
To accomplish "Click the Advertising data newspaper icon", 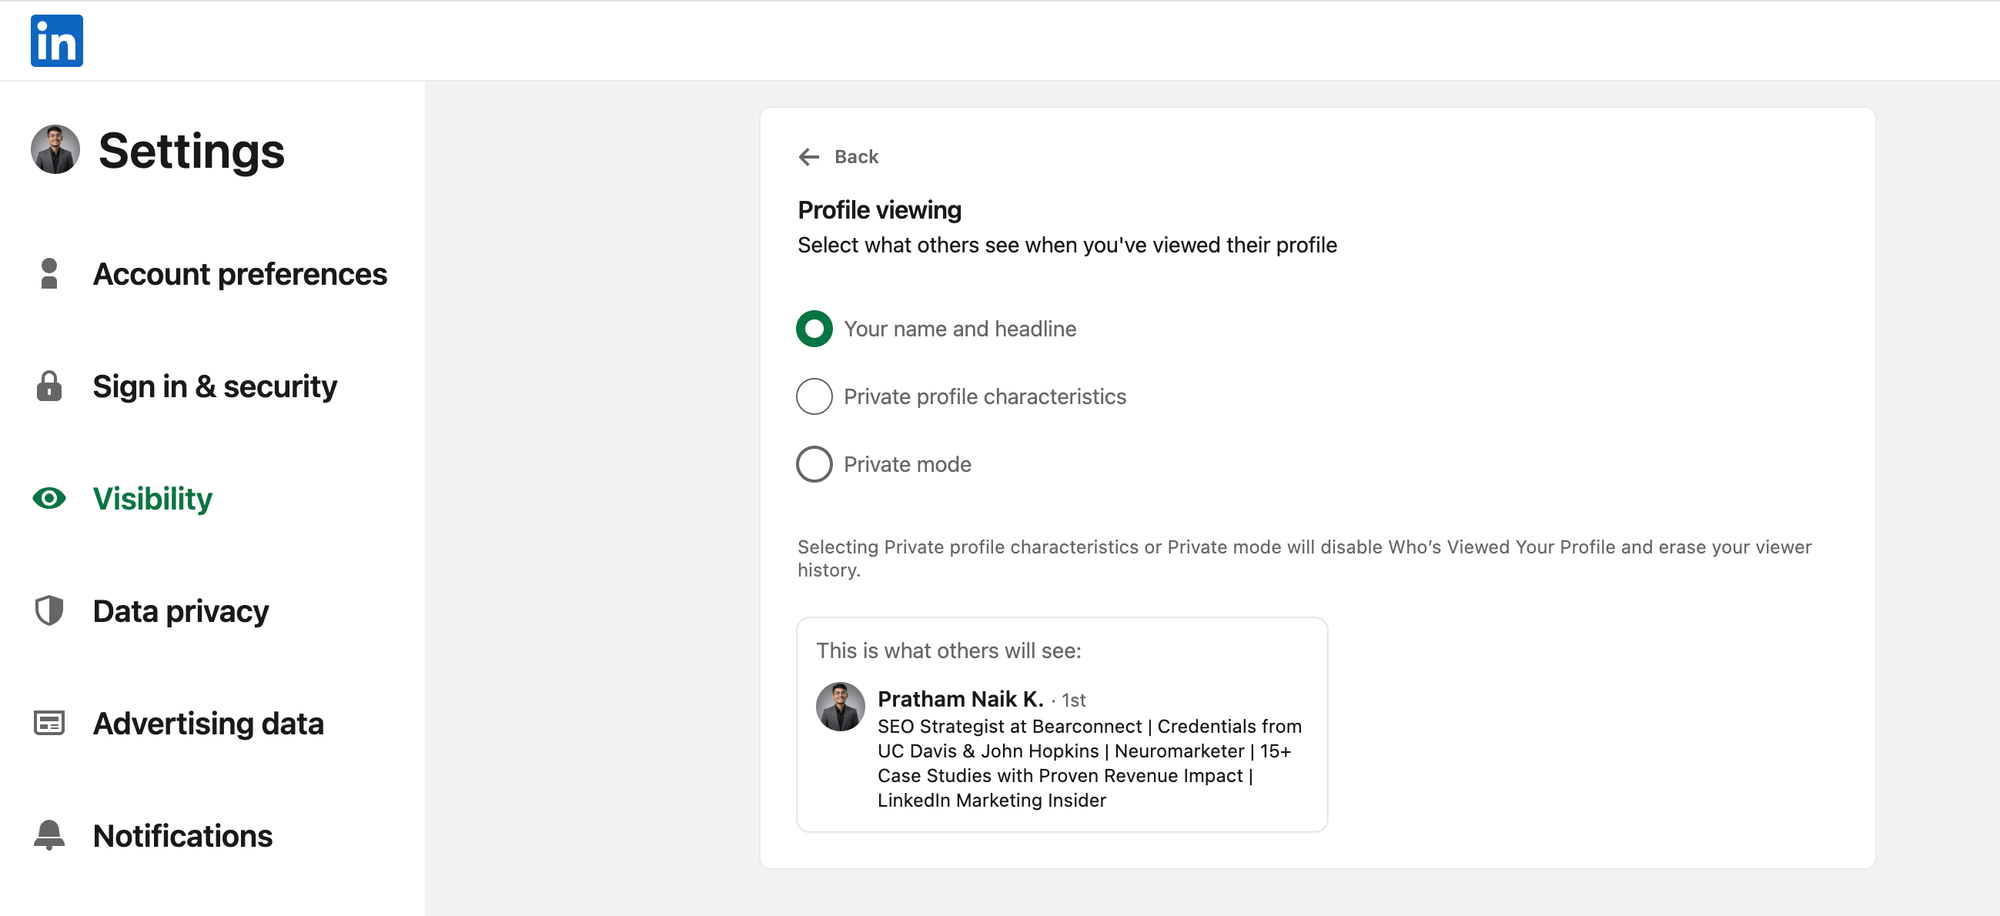I will pyautogui.click(x=49, y=723).
